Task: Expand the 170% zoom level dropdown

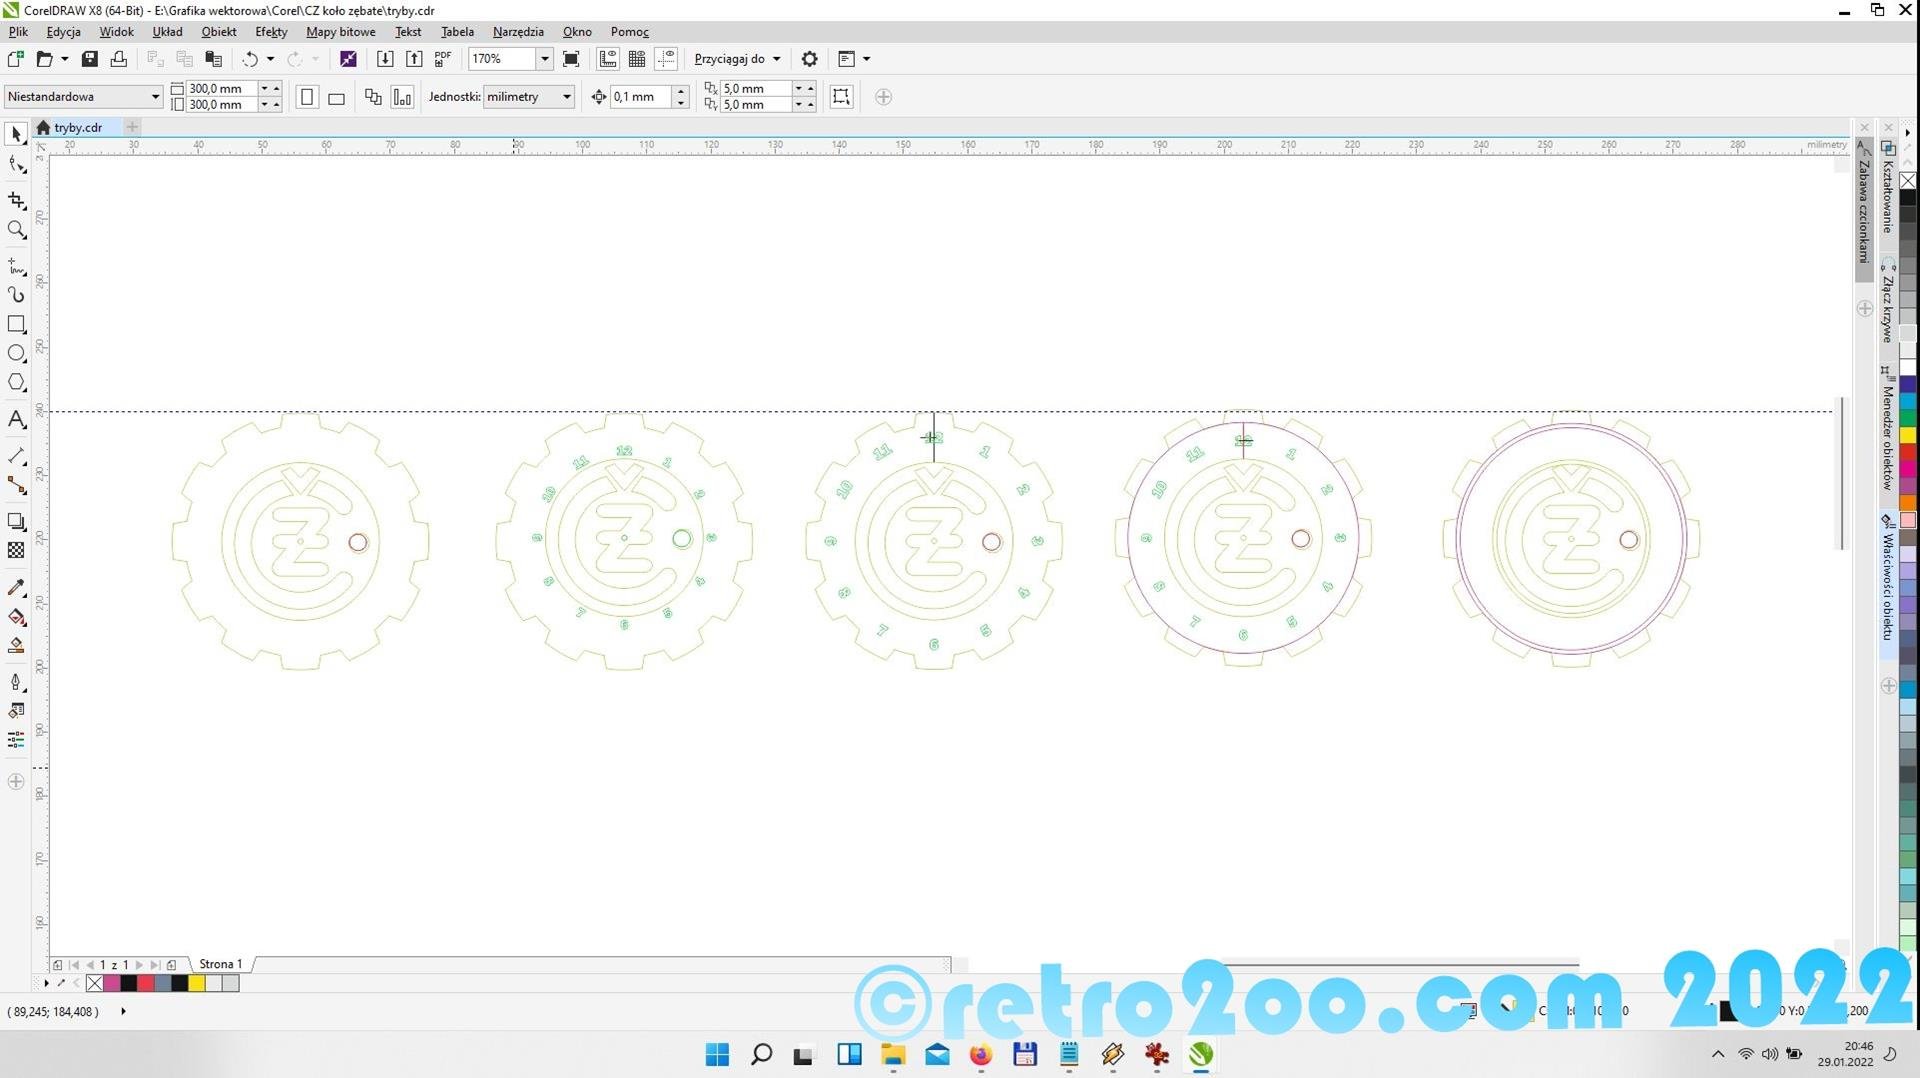Action: (544, 59)
